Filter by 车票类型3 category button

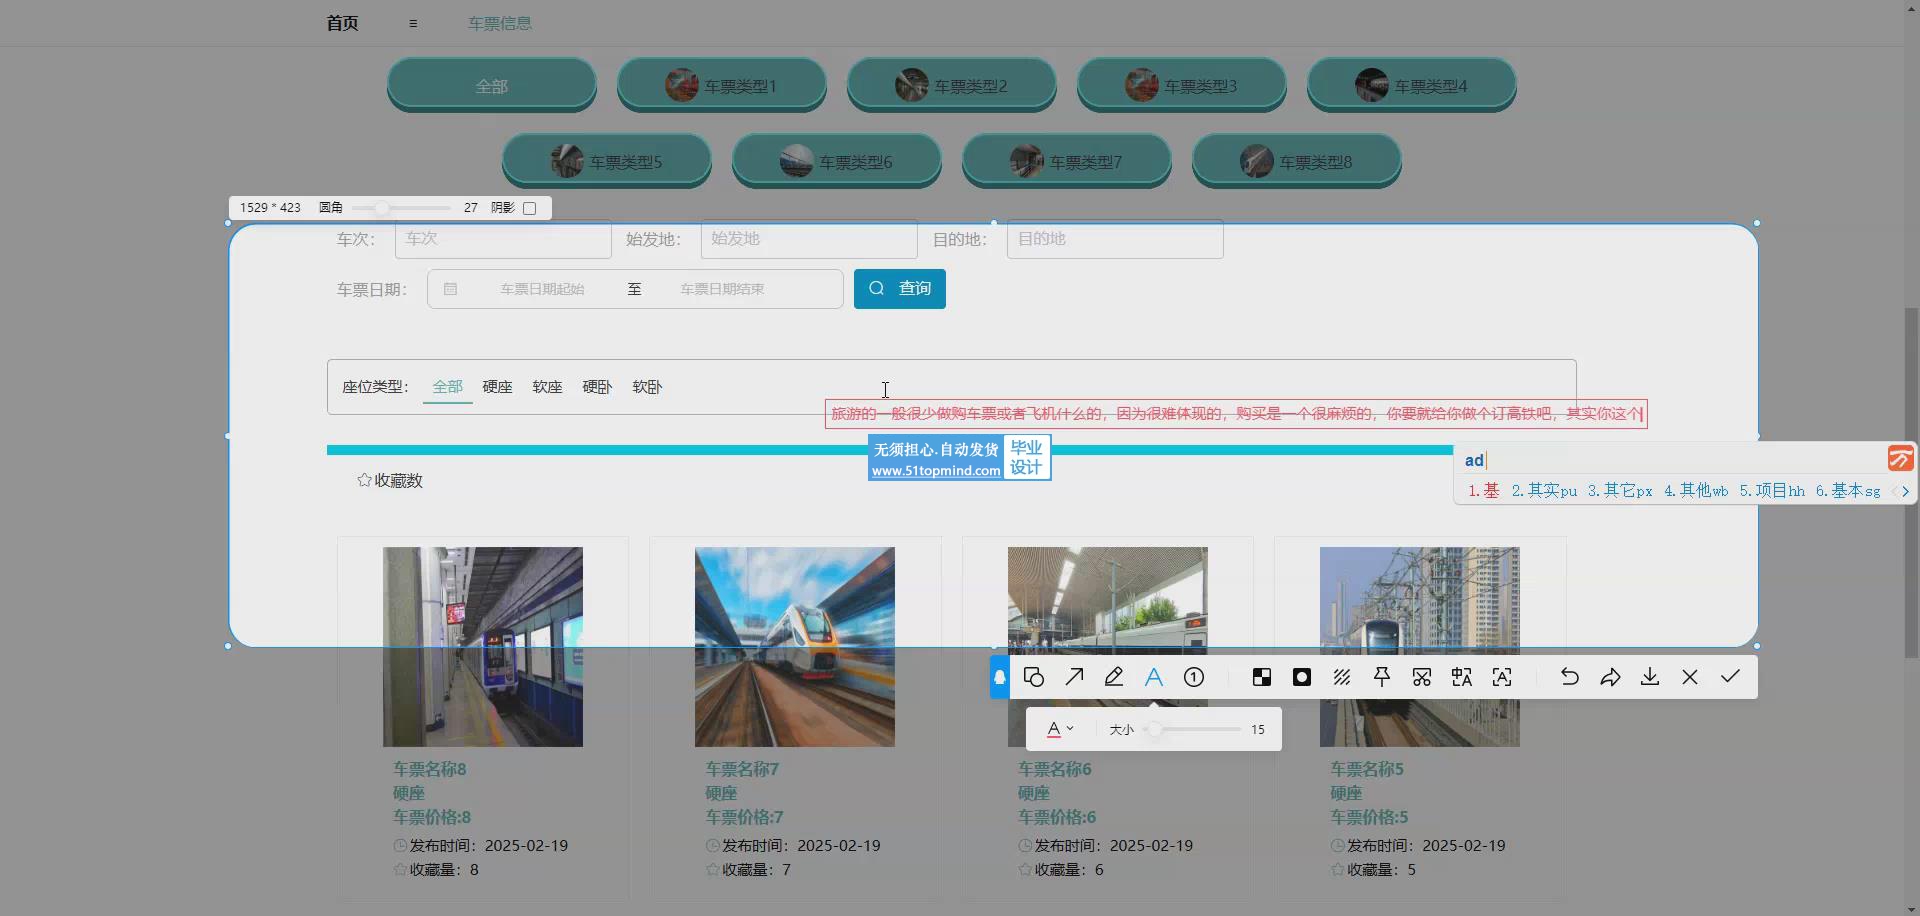click(x=1181, y=86)
